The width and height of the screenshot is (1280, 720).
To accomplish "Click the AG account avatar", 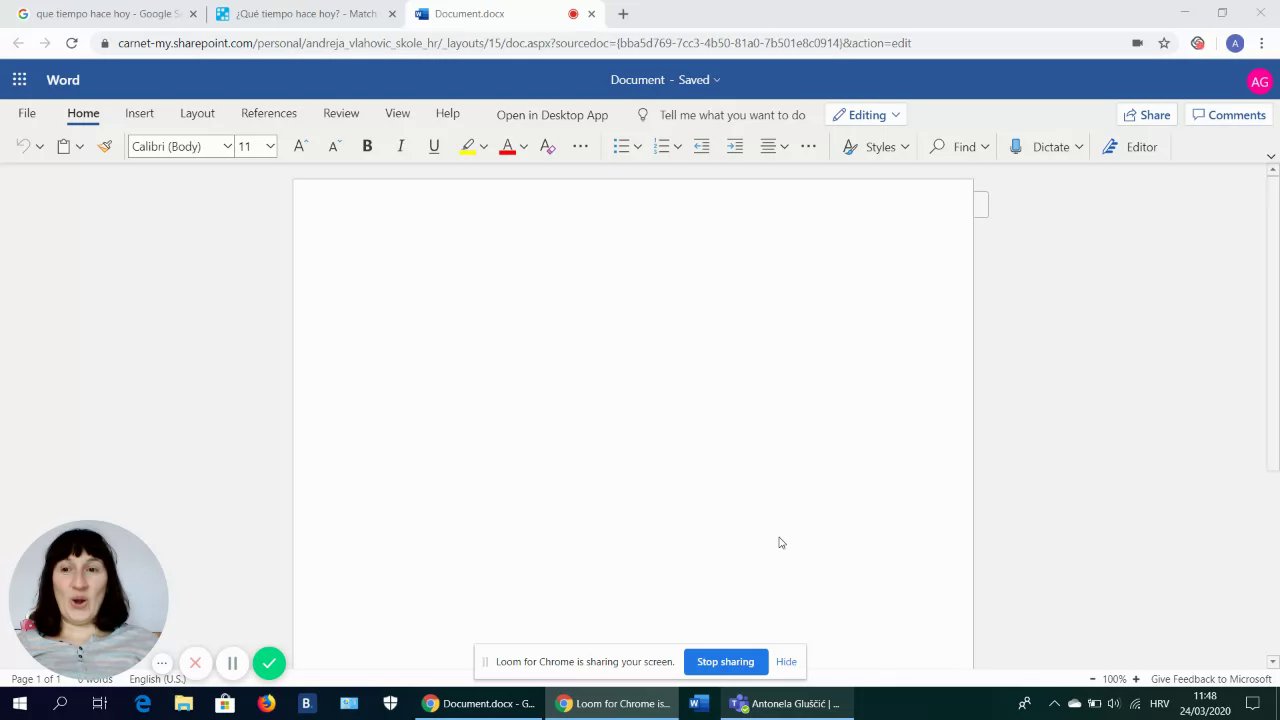I will (1259, 82).
